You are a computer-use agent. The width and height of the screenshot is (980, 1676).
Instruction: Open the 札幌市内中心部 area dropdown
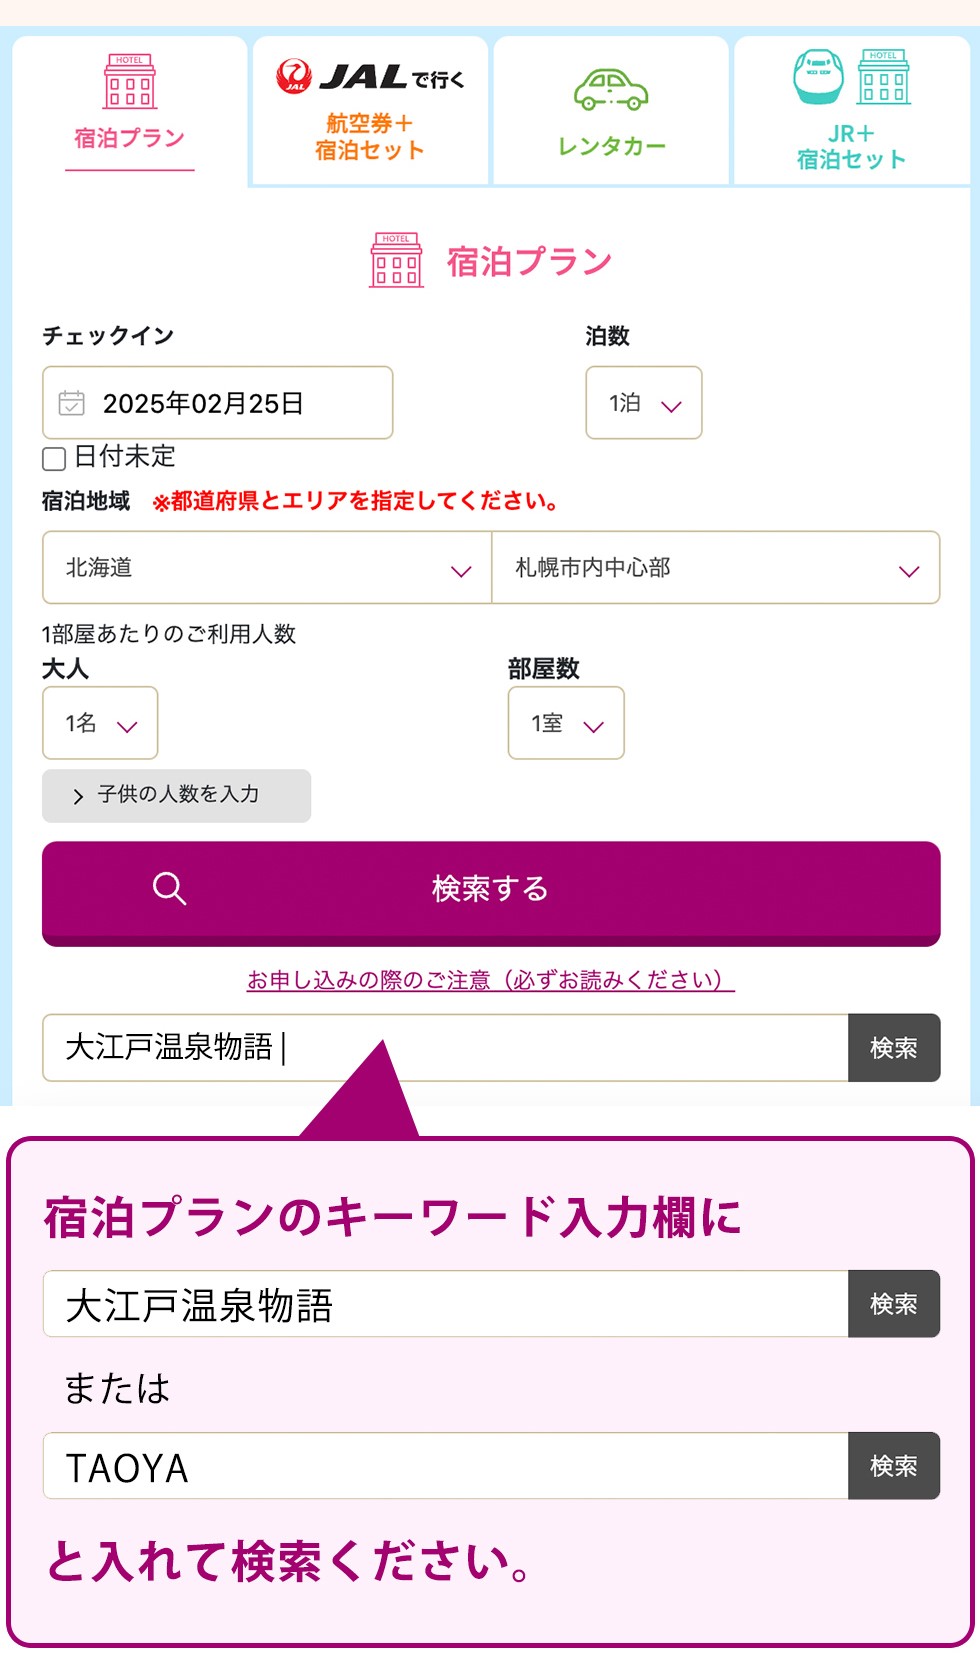click(716, 568)
